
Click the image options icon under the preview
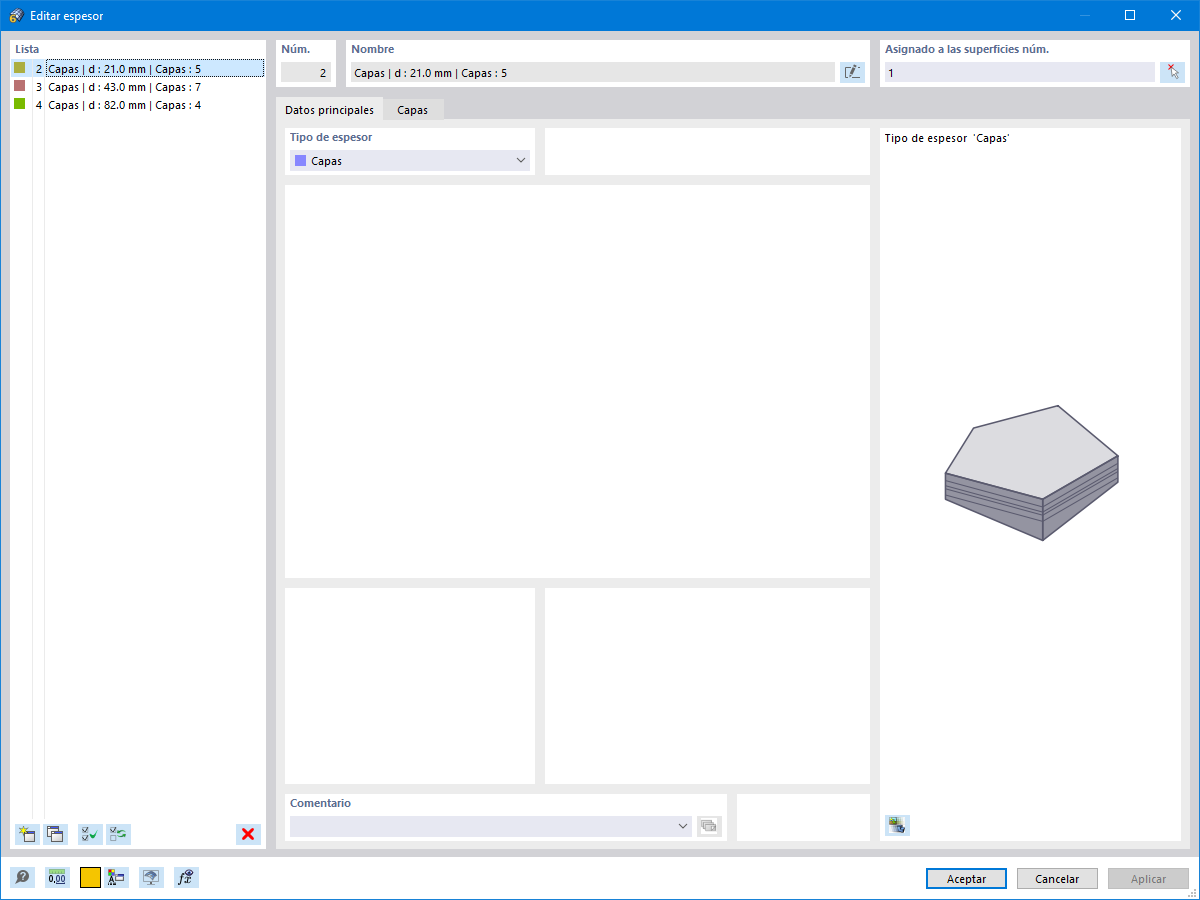point(897,825)
